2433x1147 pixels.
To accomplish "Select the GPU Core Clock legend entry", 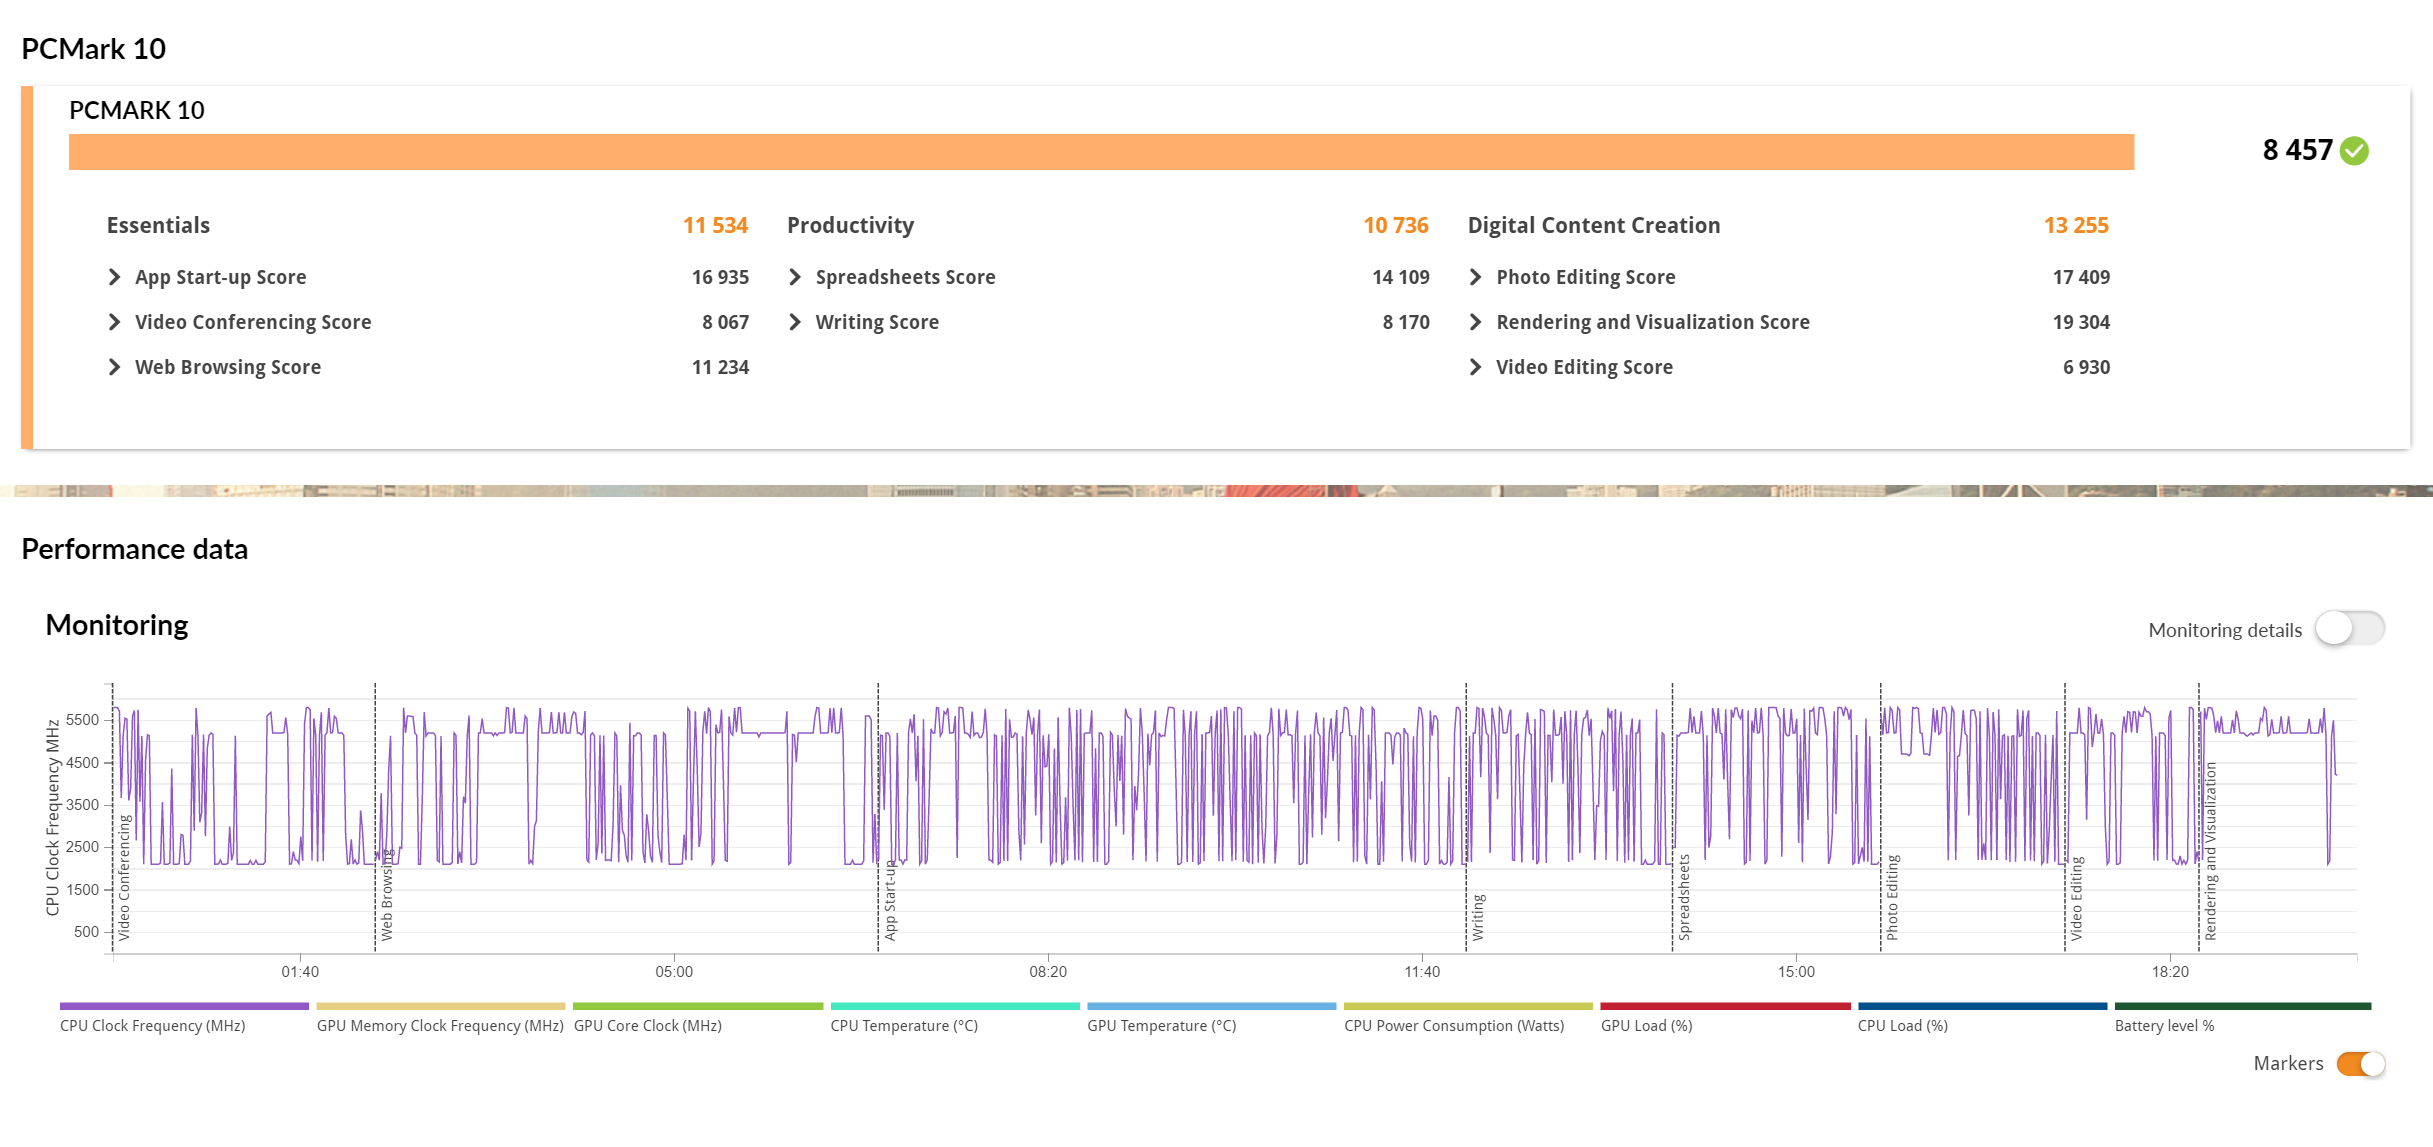I will point(647,1025).
